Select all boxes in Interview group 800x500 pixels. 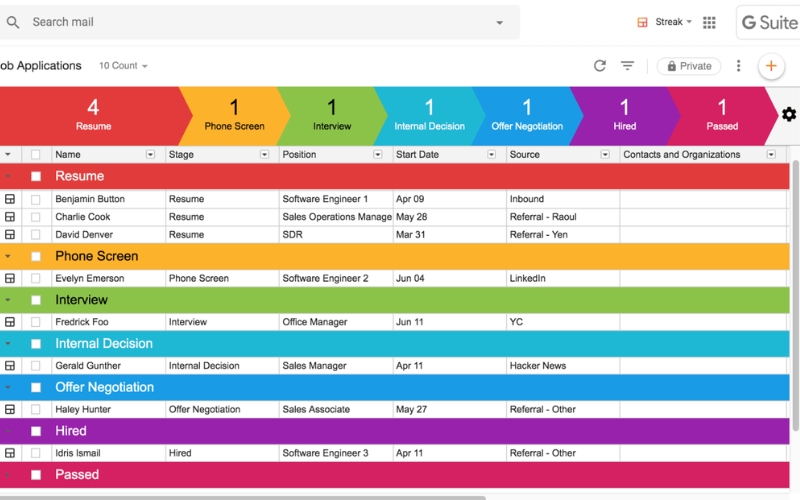point(36,300)
